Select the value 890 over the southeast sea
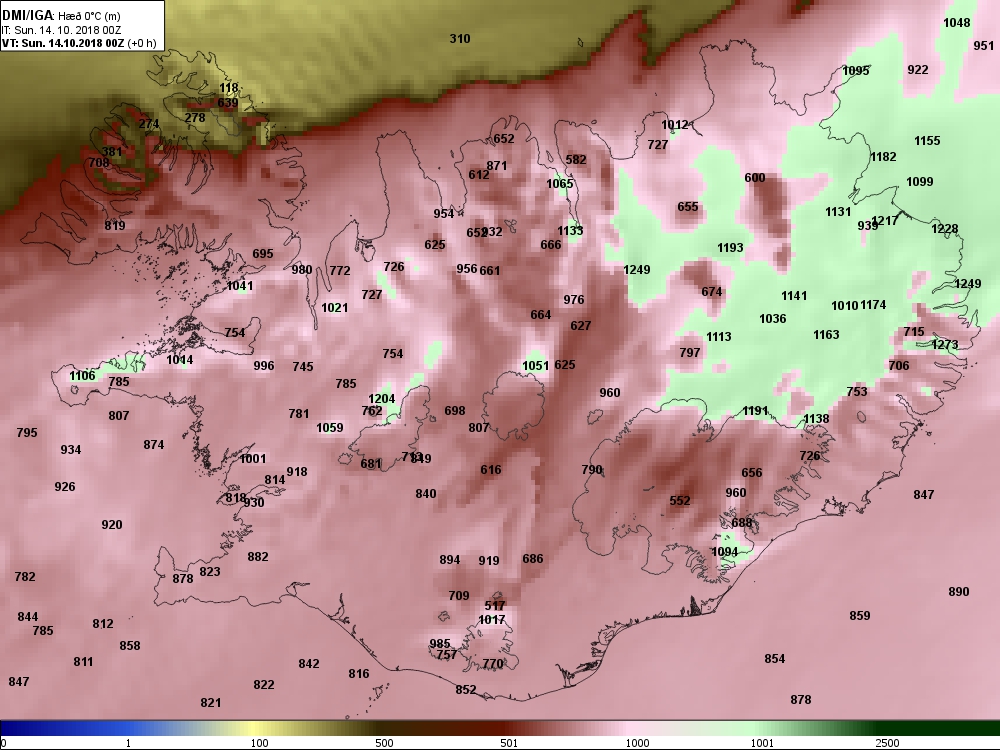 click(959, 592)
